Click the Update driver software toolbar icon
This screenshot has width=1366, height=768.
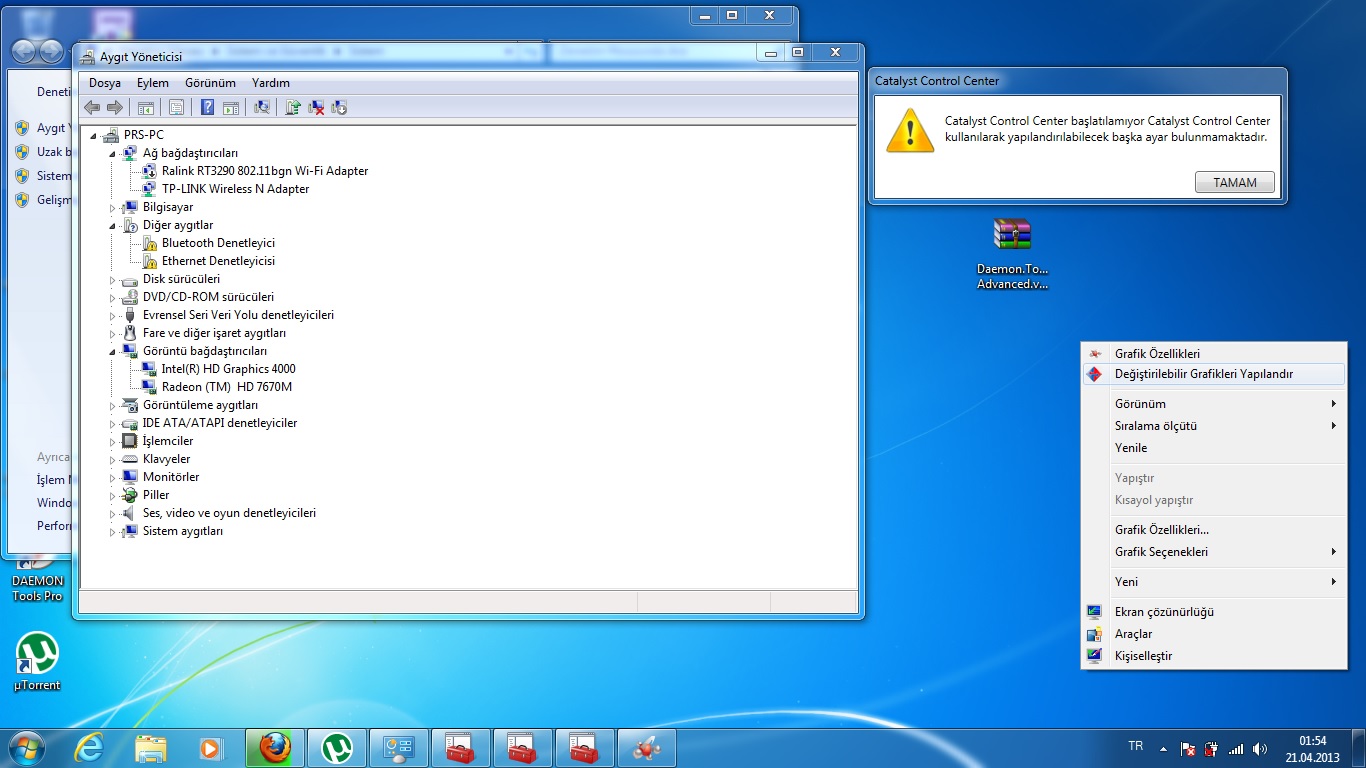[x=293, y=107]
